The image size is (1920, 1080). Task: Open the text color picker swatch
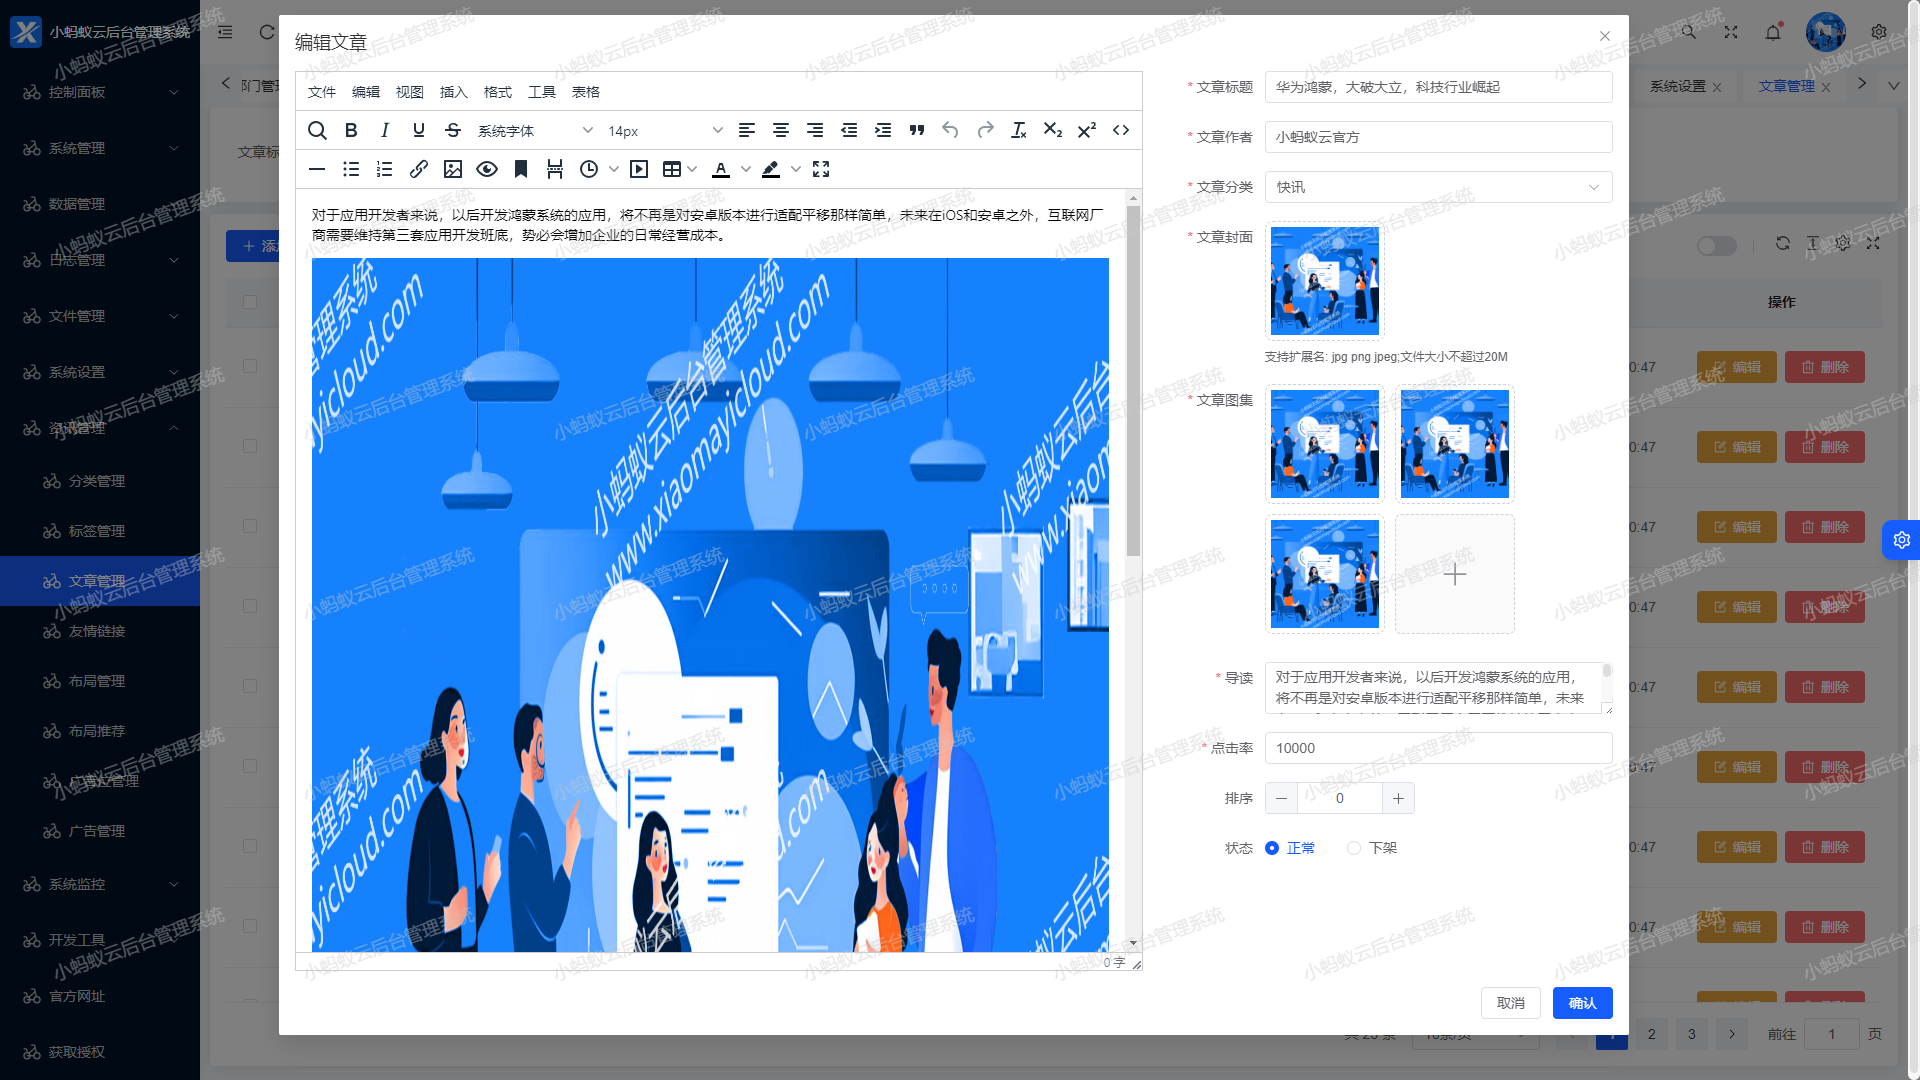pyautogui.click(x=721, y=169)
